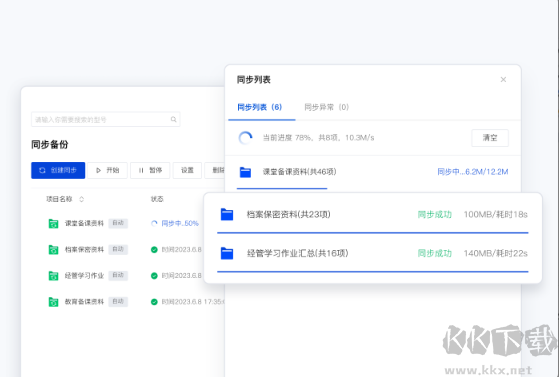The image size is (559, 377).
Task: Click the 同步备份 heading
Action: point(50,144)
